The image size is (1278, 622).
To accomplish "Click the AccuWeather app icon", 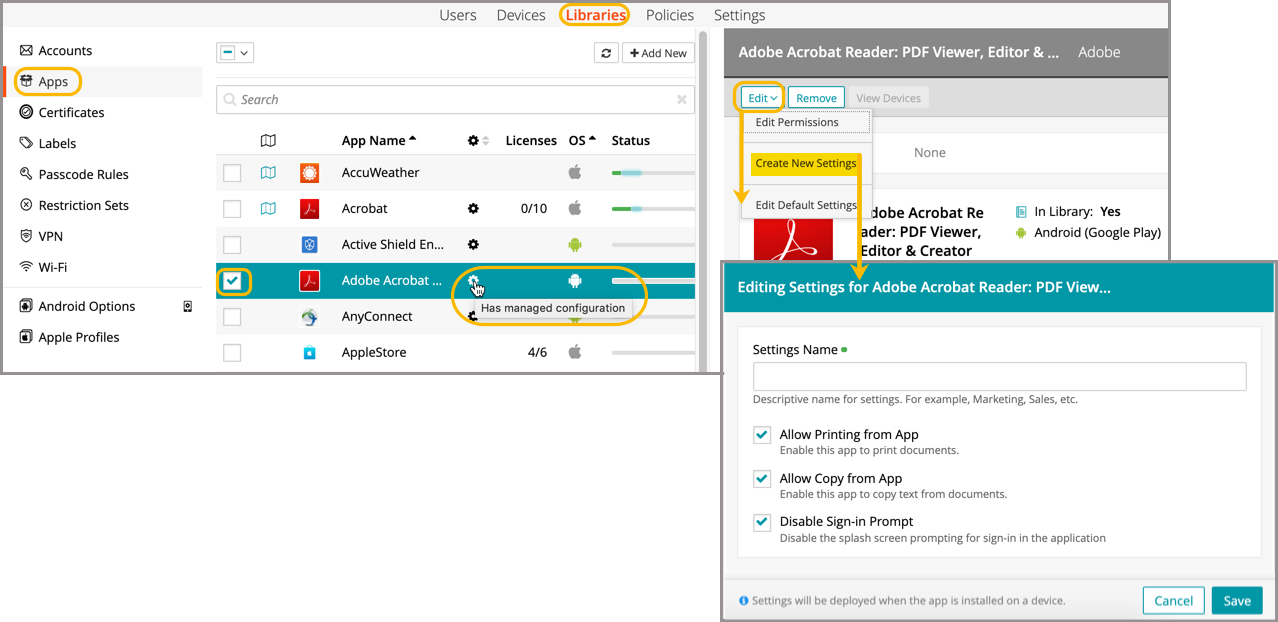I will (x=310, y=173).
